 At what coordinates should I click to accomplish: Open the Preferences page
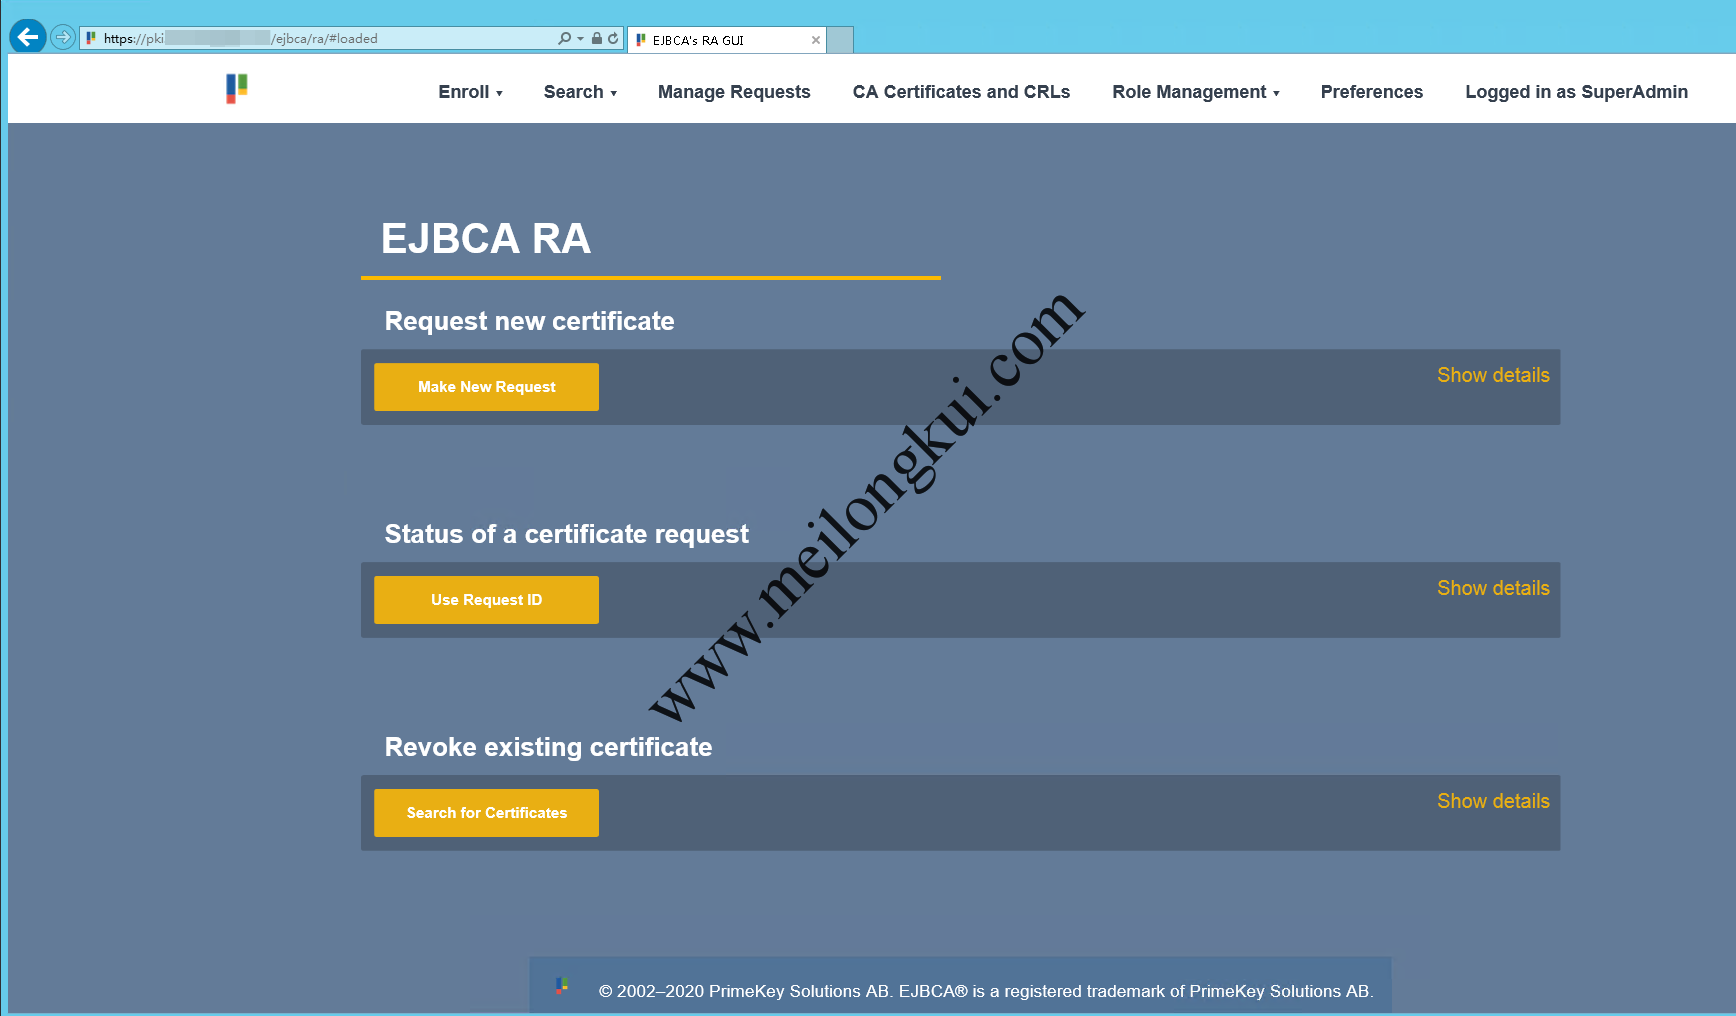pyautogui.click(x=1371, y=92)
